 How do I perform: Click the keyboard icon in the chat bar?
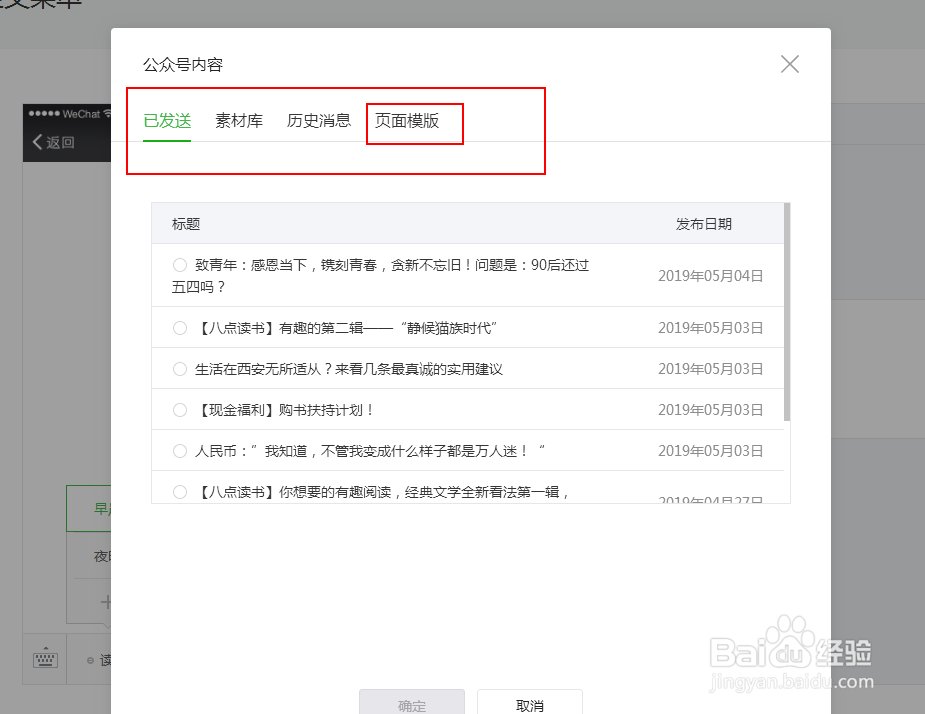44,658
